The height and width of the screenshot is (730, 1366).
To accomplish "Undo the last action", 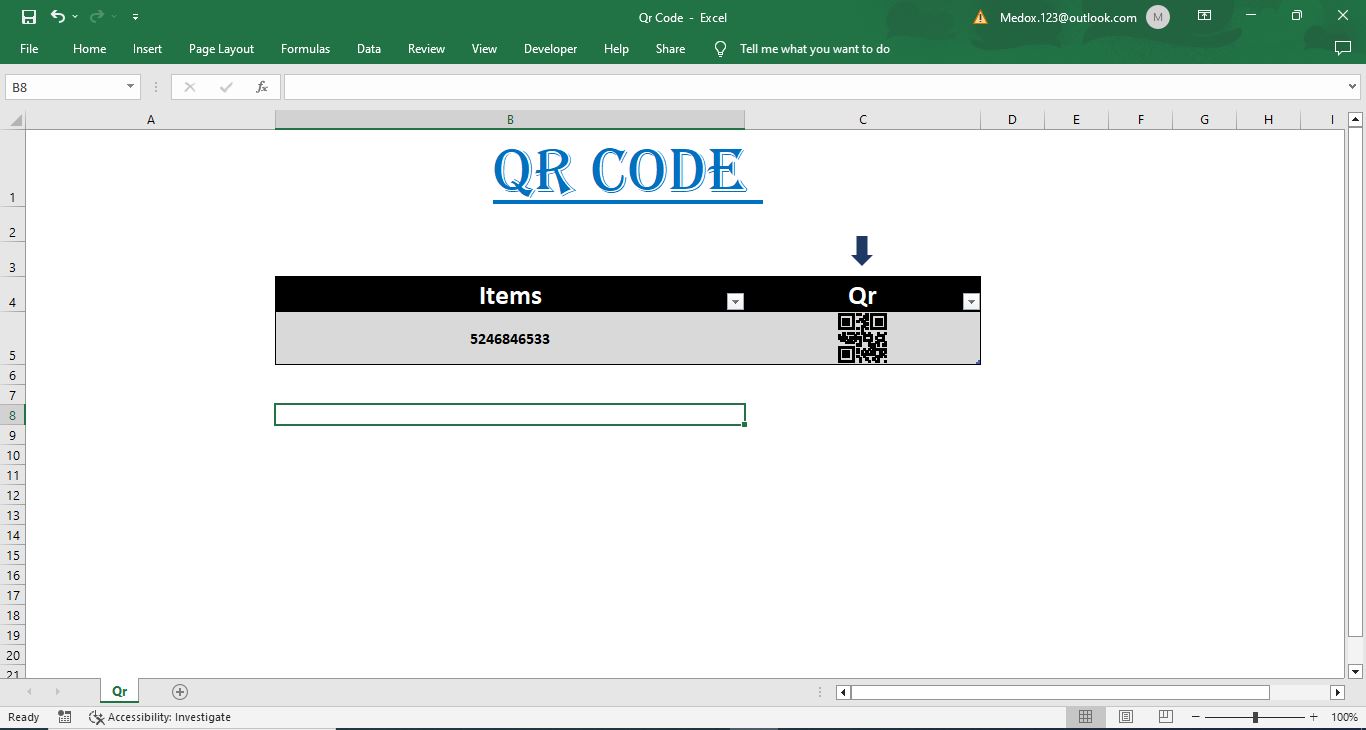I will click(x=57, y=17).
